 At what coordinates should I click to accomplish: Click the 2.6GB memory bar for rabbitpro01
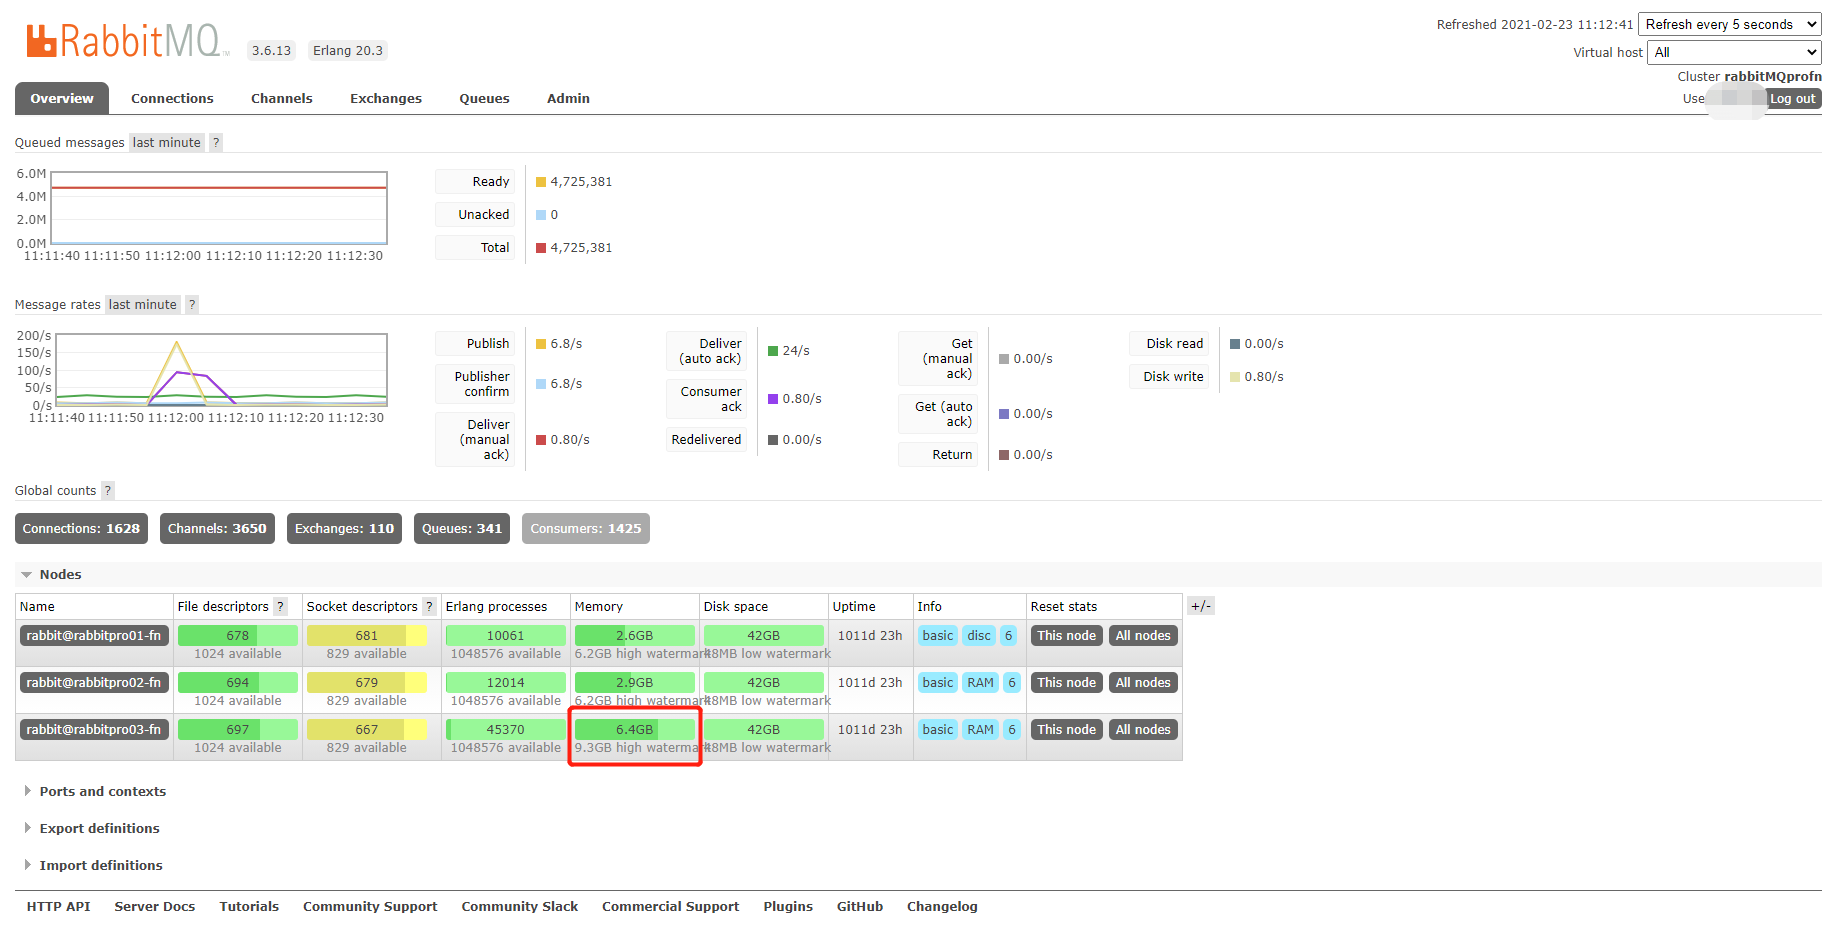(635, 636)
